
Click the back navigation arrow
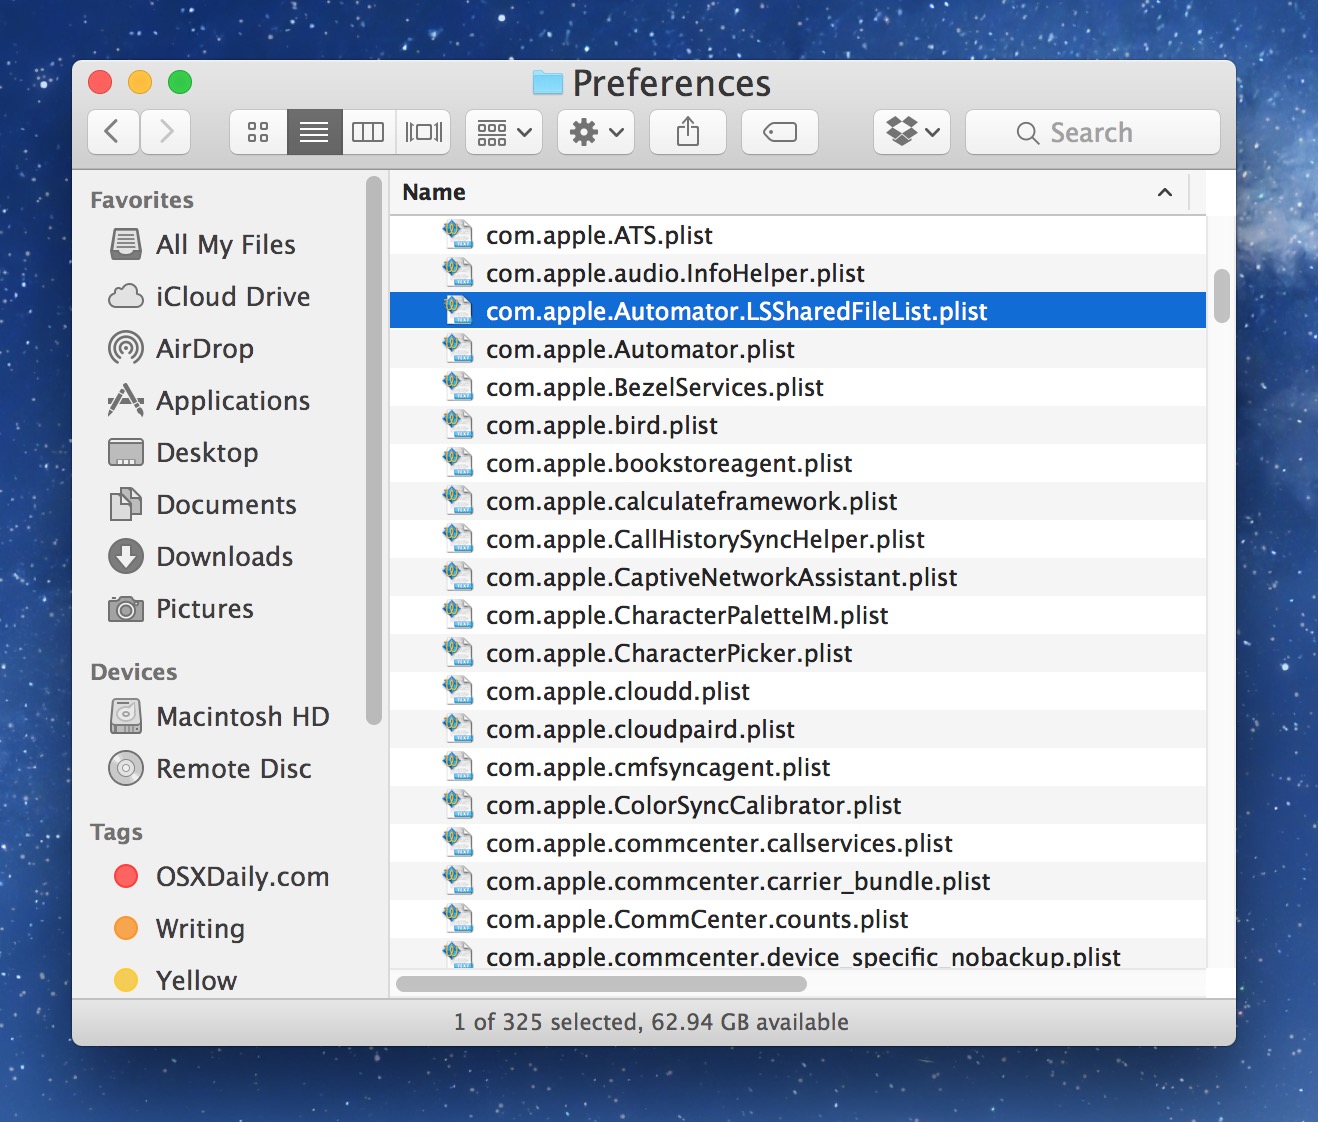[112, 131]
